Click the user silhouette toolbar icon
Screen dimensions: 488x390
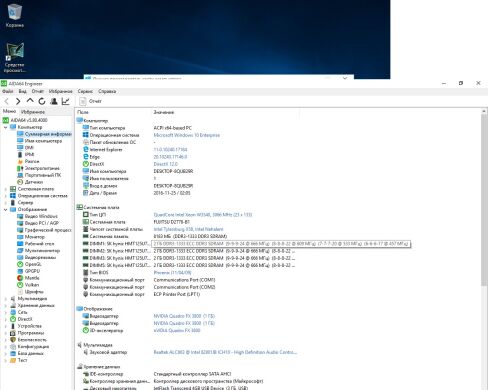coord(54,101)
